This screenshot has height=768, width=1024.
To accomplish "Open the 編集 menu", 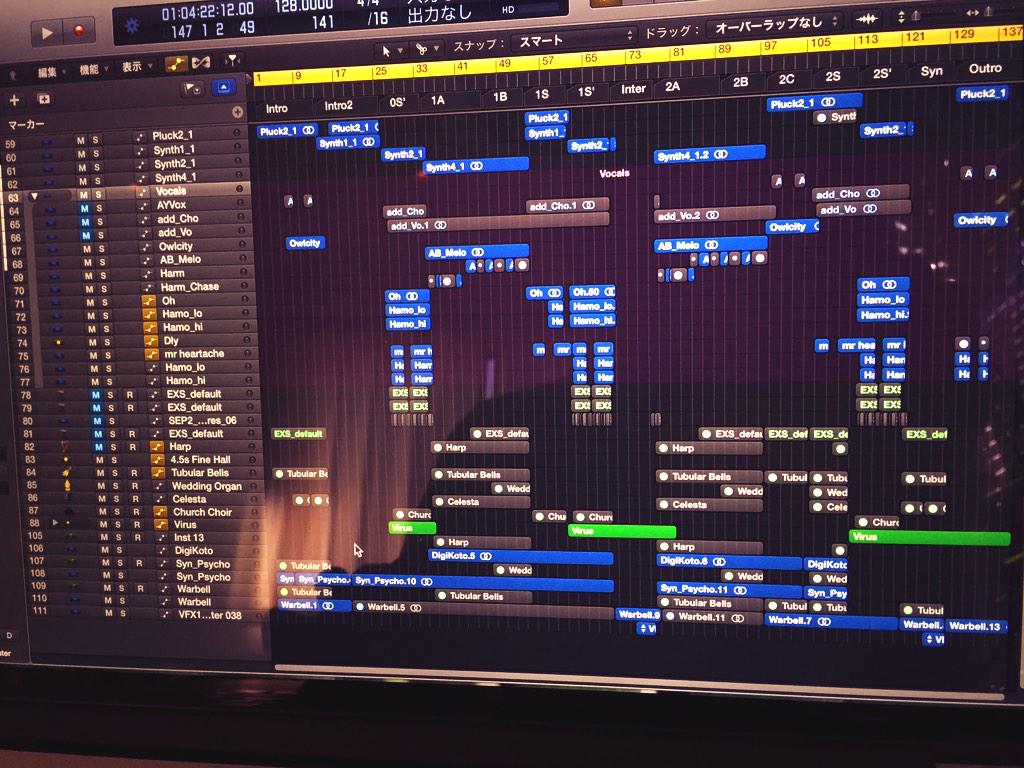I will click(x=50, y=72).
